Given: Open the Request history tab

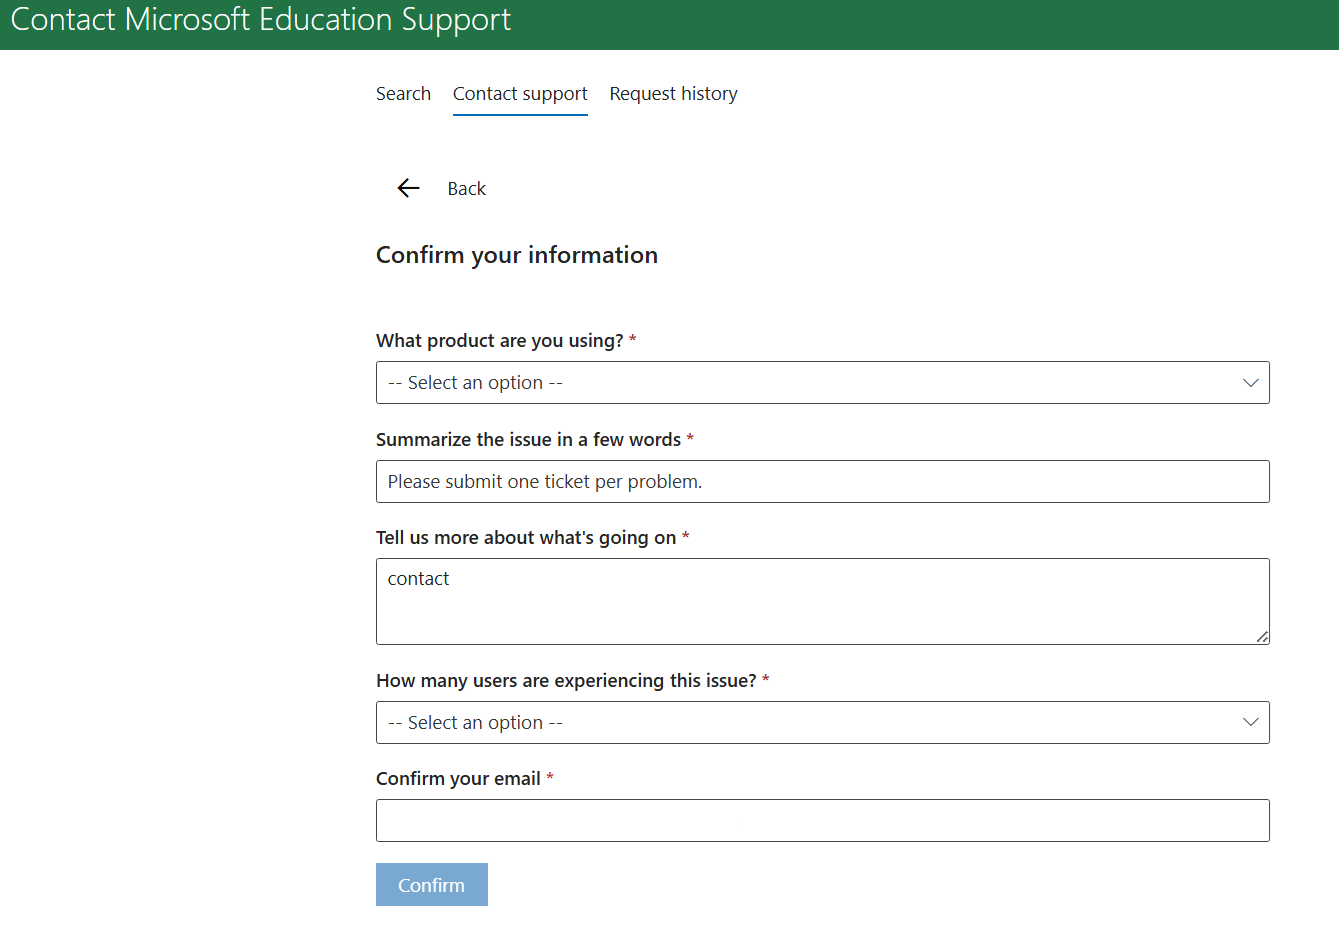Looking at the screenshot, I should pyautogui.click(x=673, y=93).
